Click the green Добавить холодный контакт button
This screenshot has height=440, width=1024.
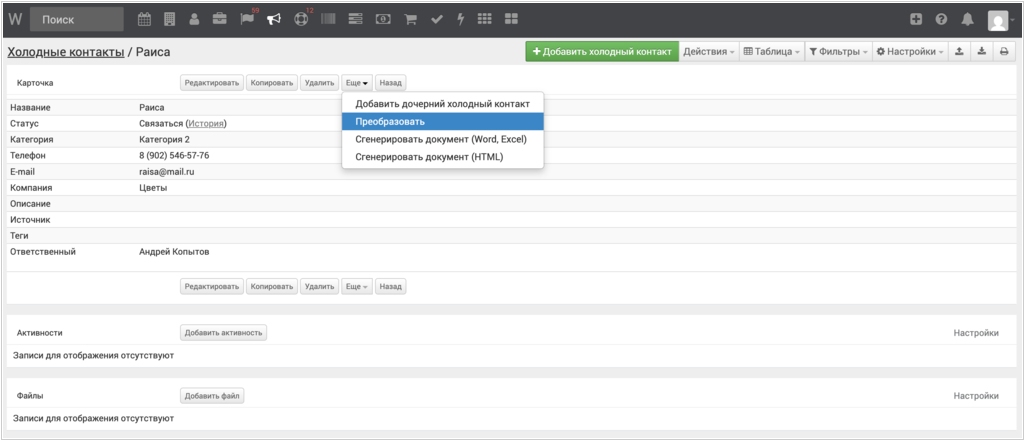coord(601,51)
